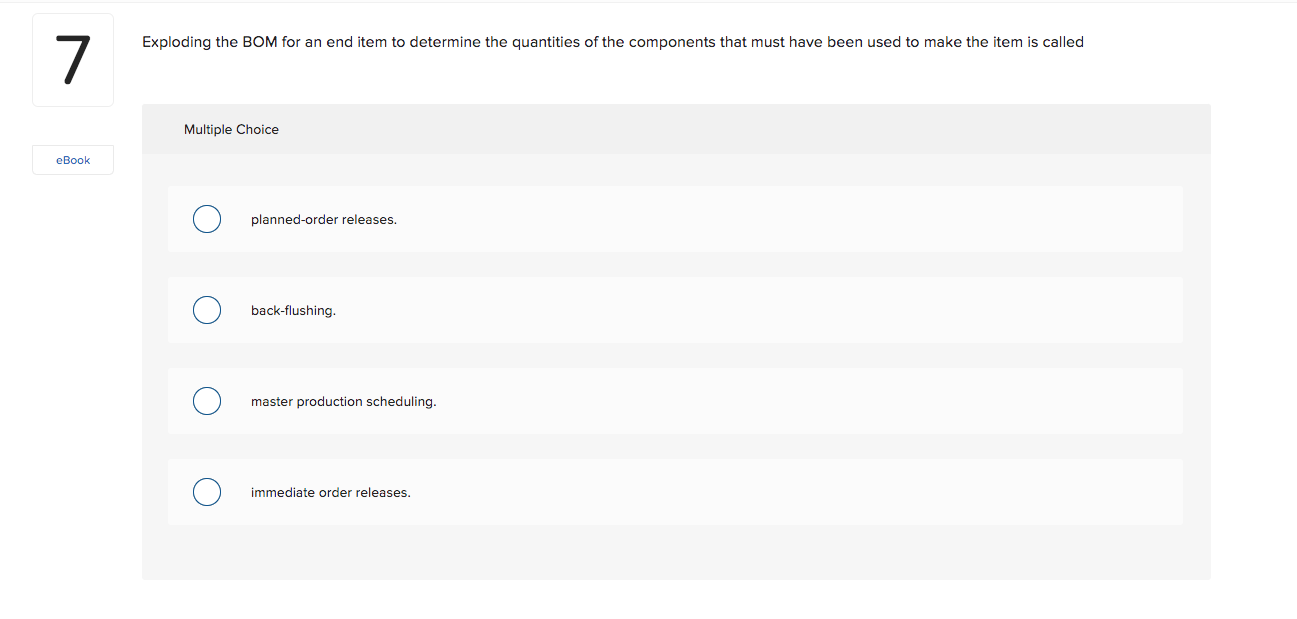Click the question number 7 box
This screenshot has width=1297, height=619.
72,59
